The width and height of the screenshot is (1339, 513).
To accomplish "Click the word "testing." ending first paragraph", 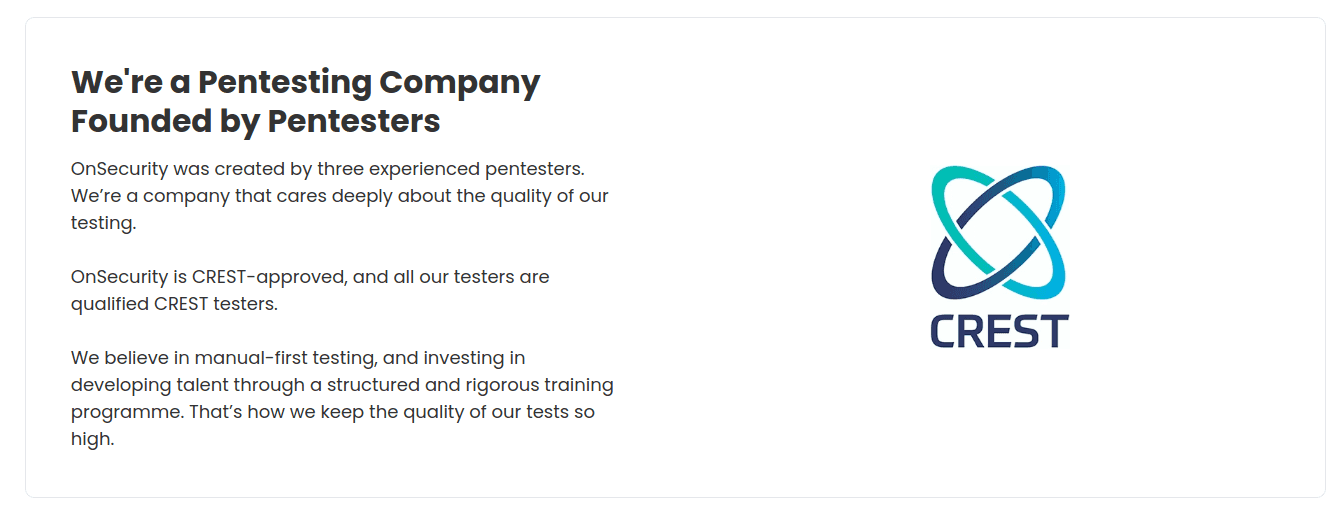I will point(103,223).
